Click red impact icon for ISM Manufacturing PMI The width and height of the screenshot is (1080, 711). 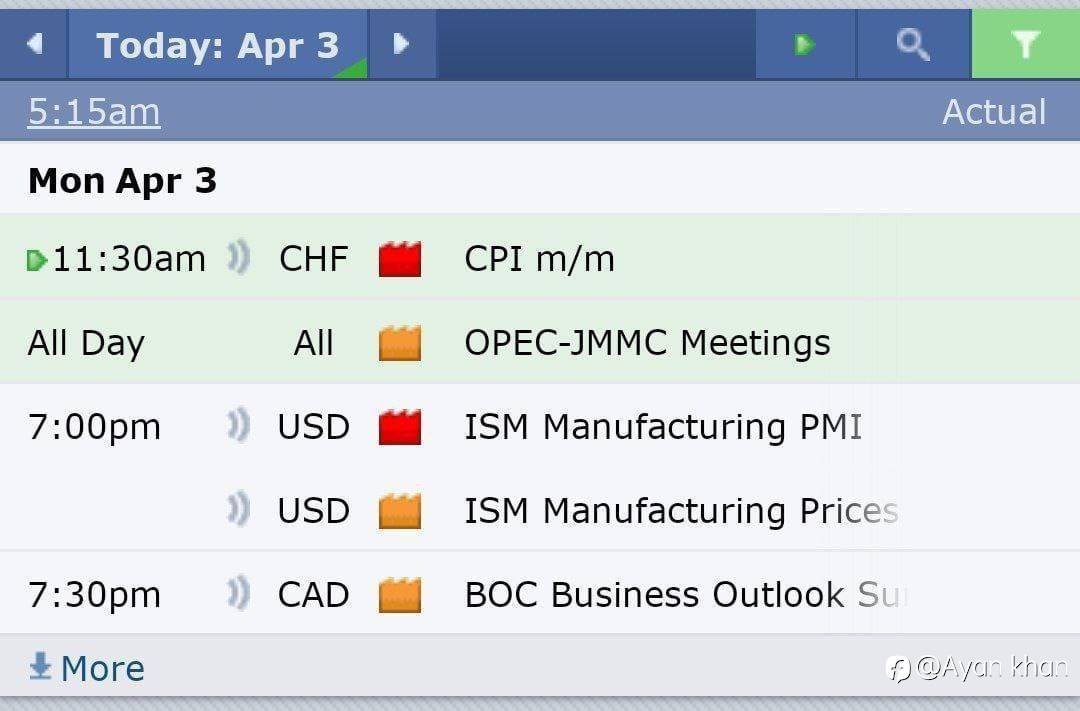[400, 427]
